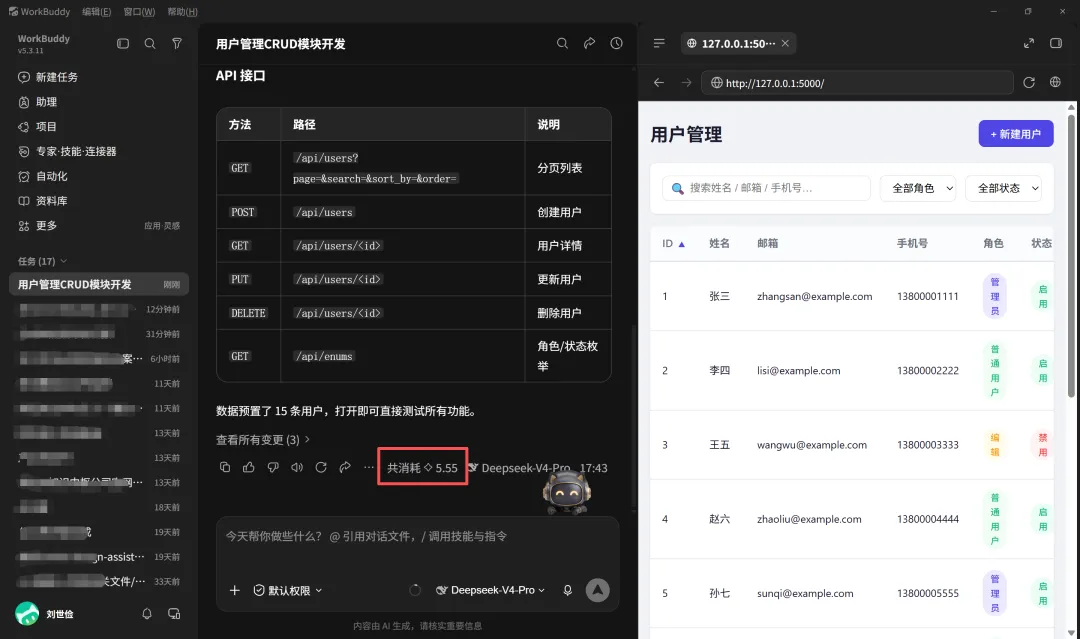Read the reply aloud with speaker icon
1080x639 pixels.
(x=297, y=468)
